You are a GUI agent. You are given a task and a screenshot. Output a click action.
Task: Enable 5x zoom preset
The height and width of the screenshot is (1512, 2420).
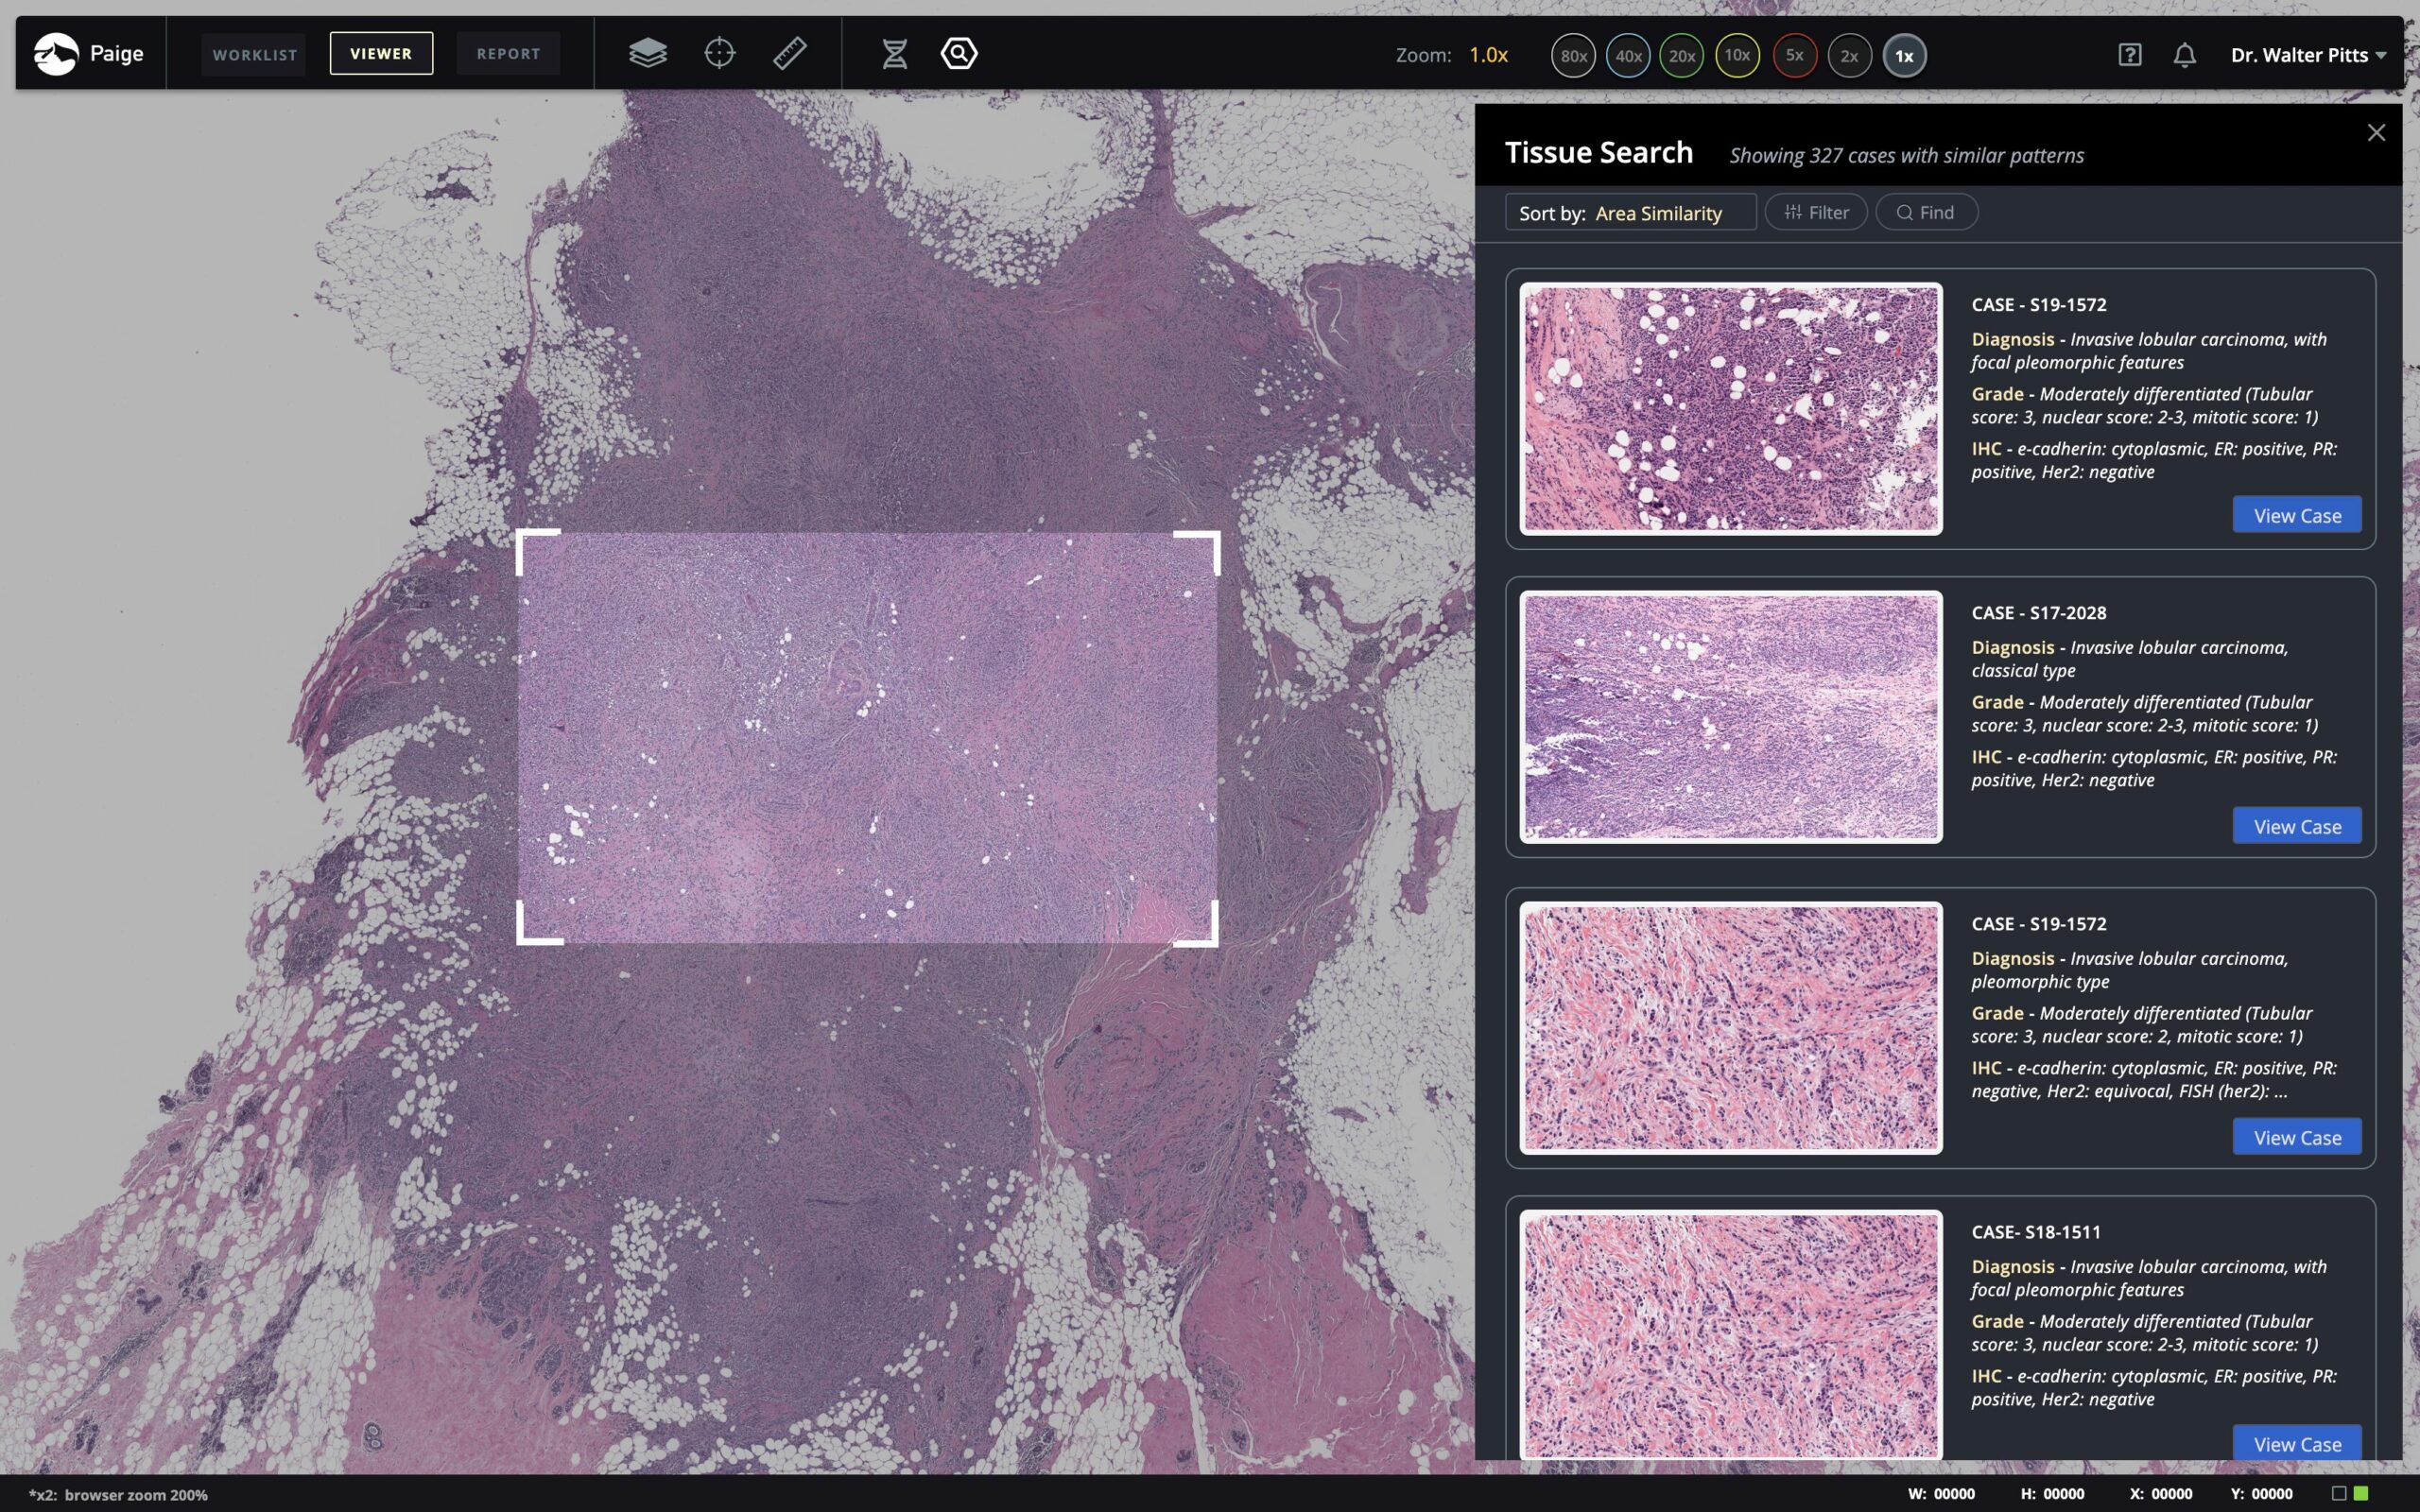coord(1793,56)
